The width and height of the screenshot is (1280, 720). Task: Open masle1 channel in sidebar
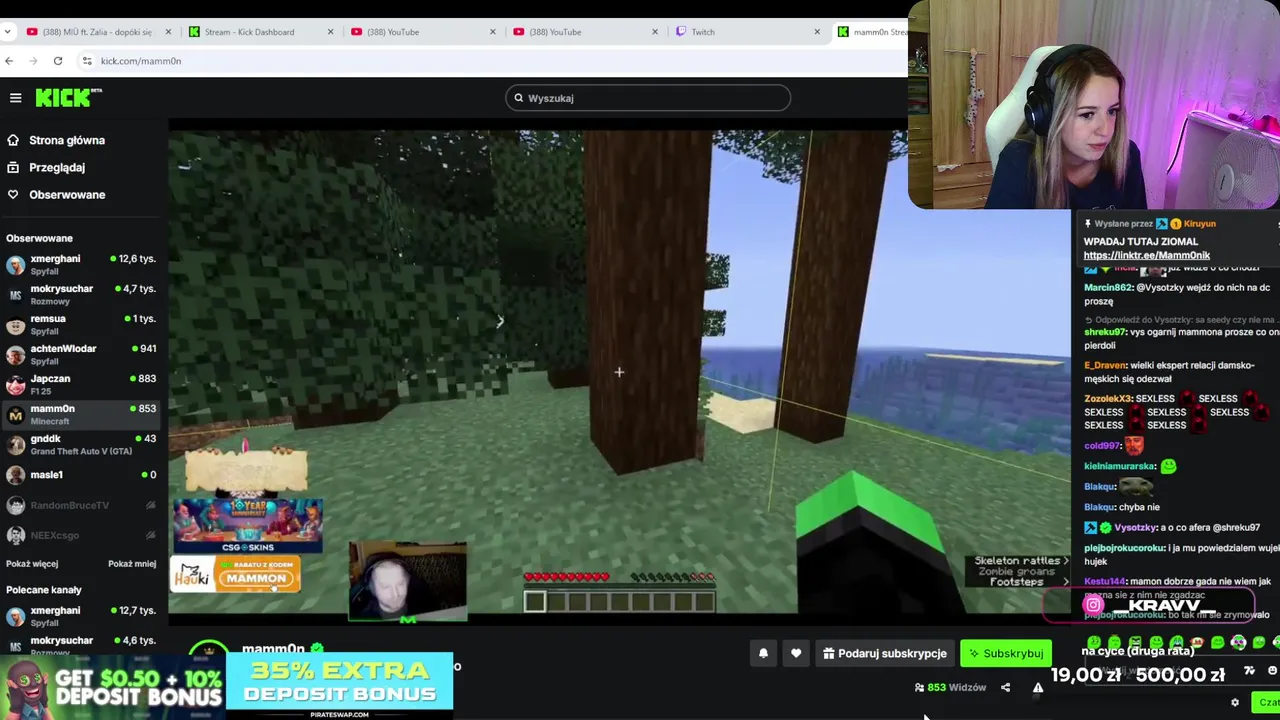click(82, 475)
